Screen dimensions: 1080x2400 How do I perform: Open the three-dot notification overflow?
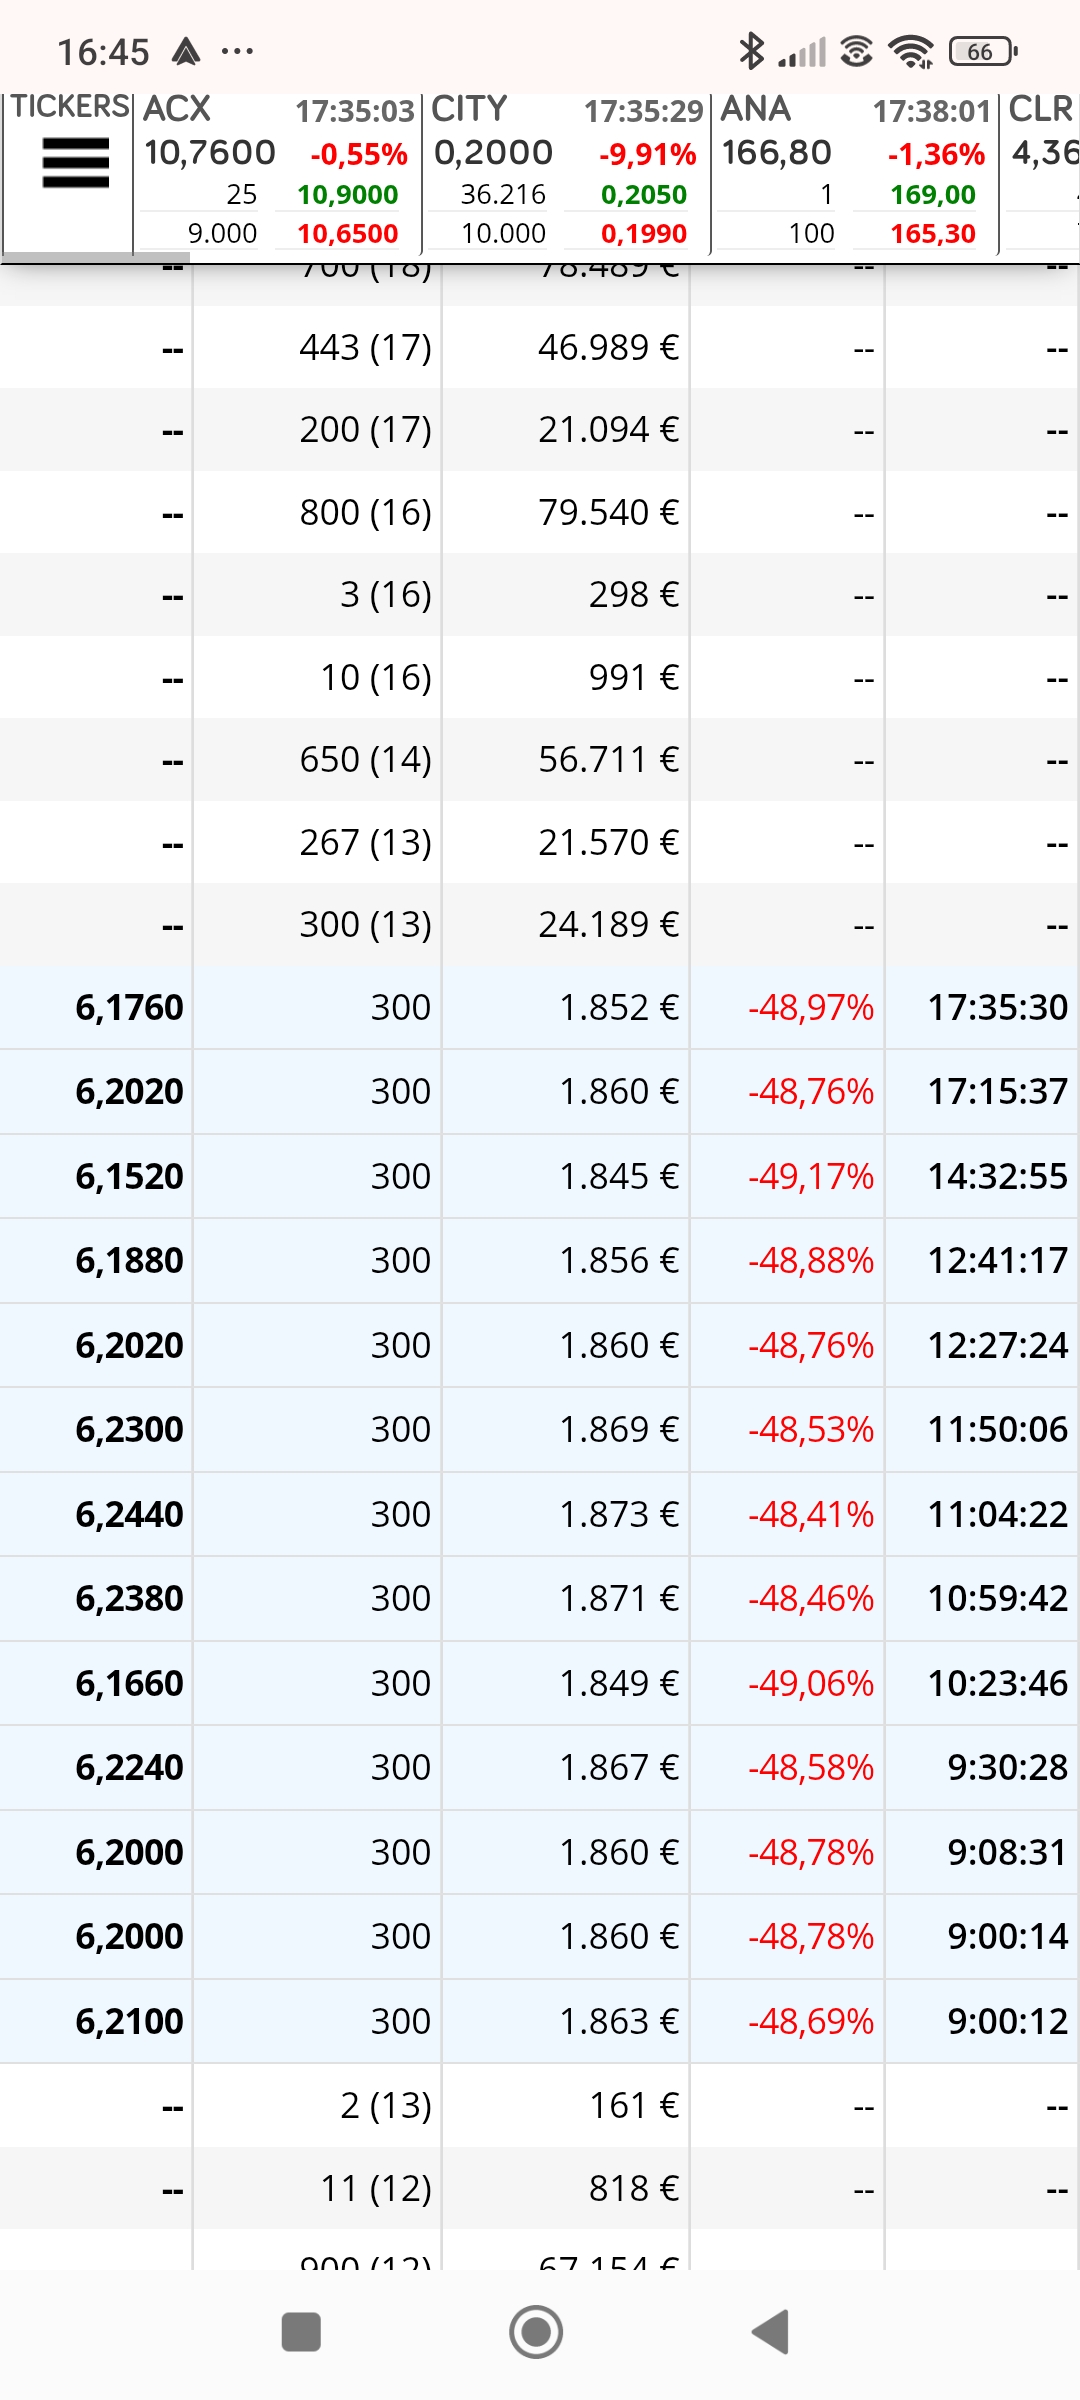(237, 51)
